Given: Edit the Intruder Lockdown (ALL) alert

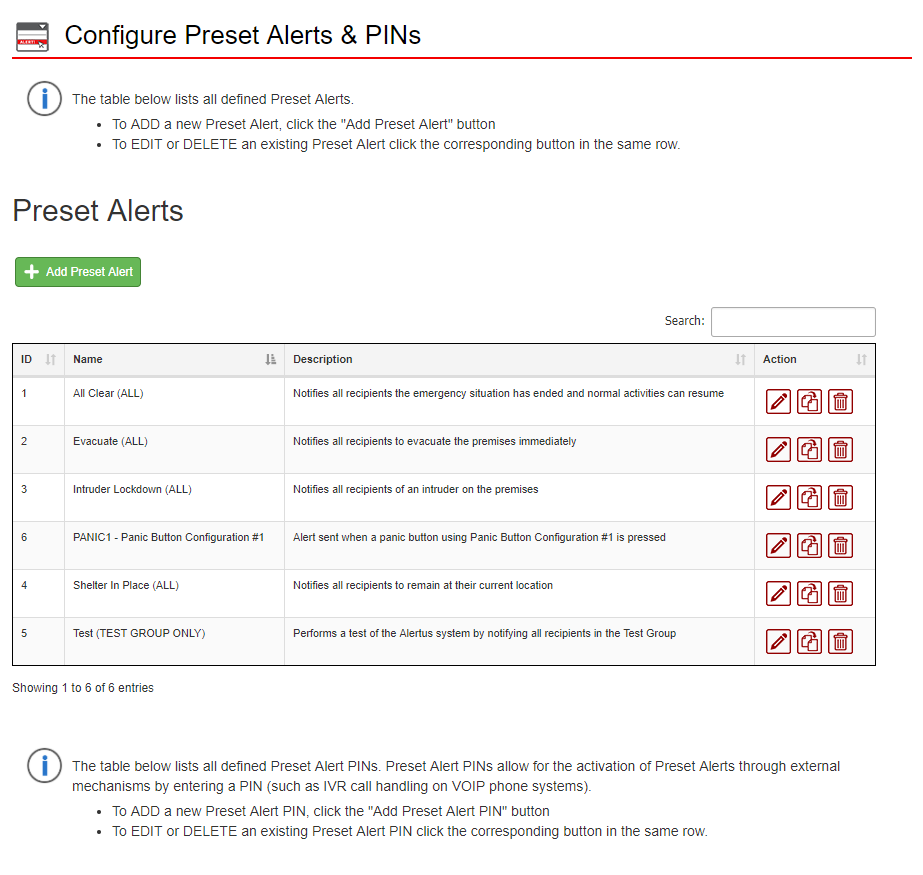Looking at the screenshot, I should 778,498.
